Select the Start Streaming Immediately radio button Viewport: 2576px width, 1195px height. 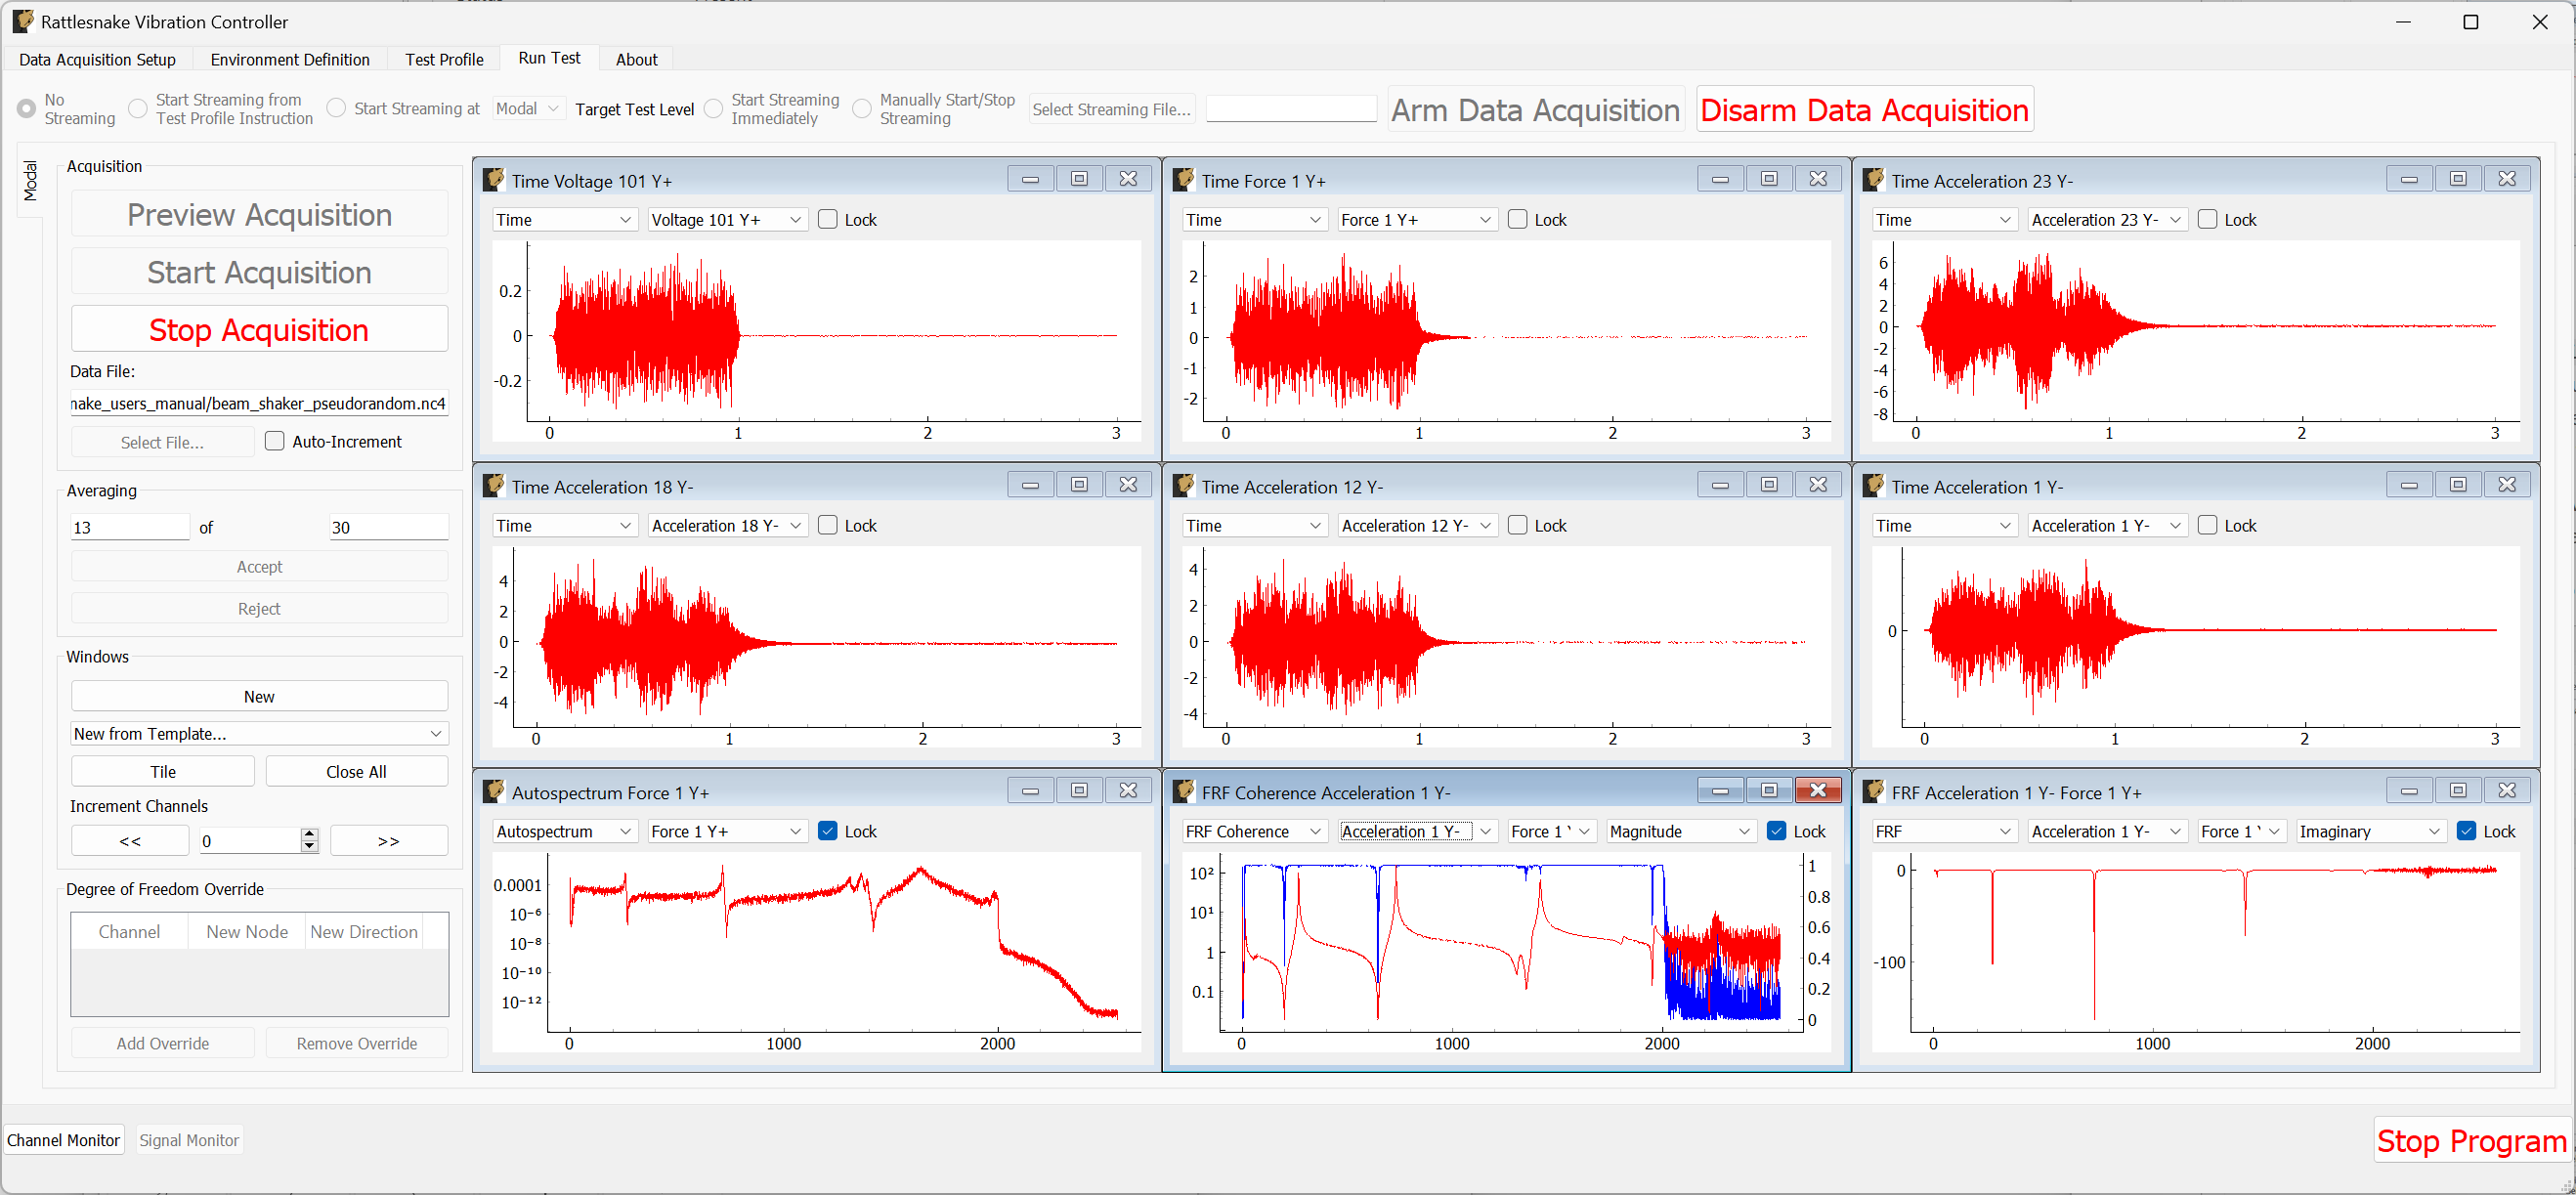click(x=713, y=108)
